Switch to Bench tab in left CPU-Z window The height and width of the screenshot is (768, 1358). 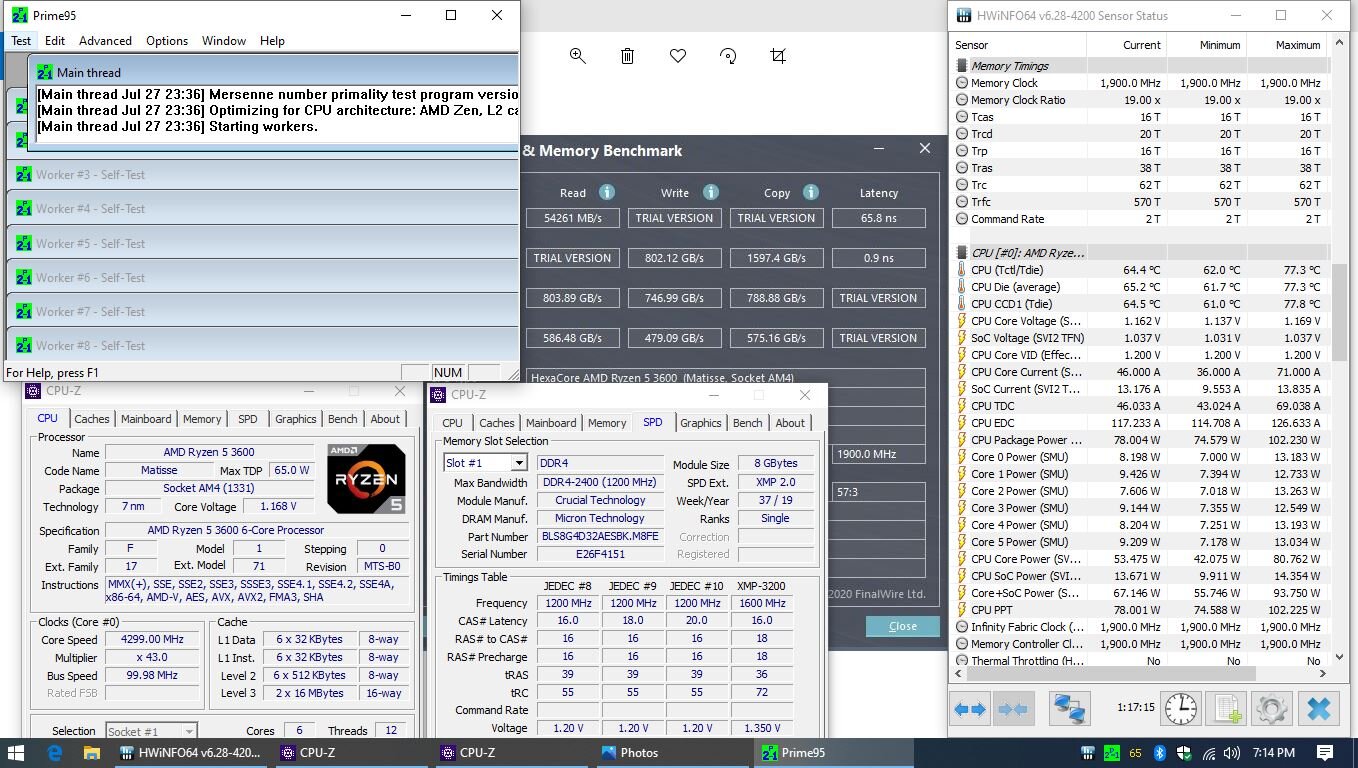[343, 419]
